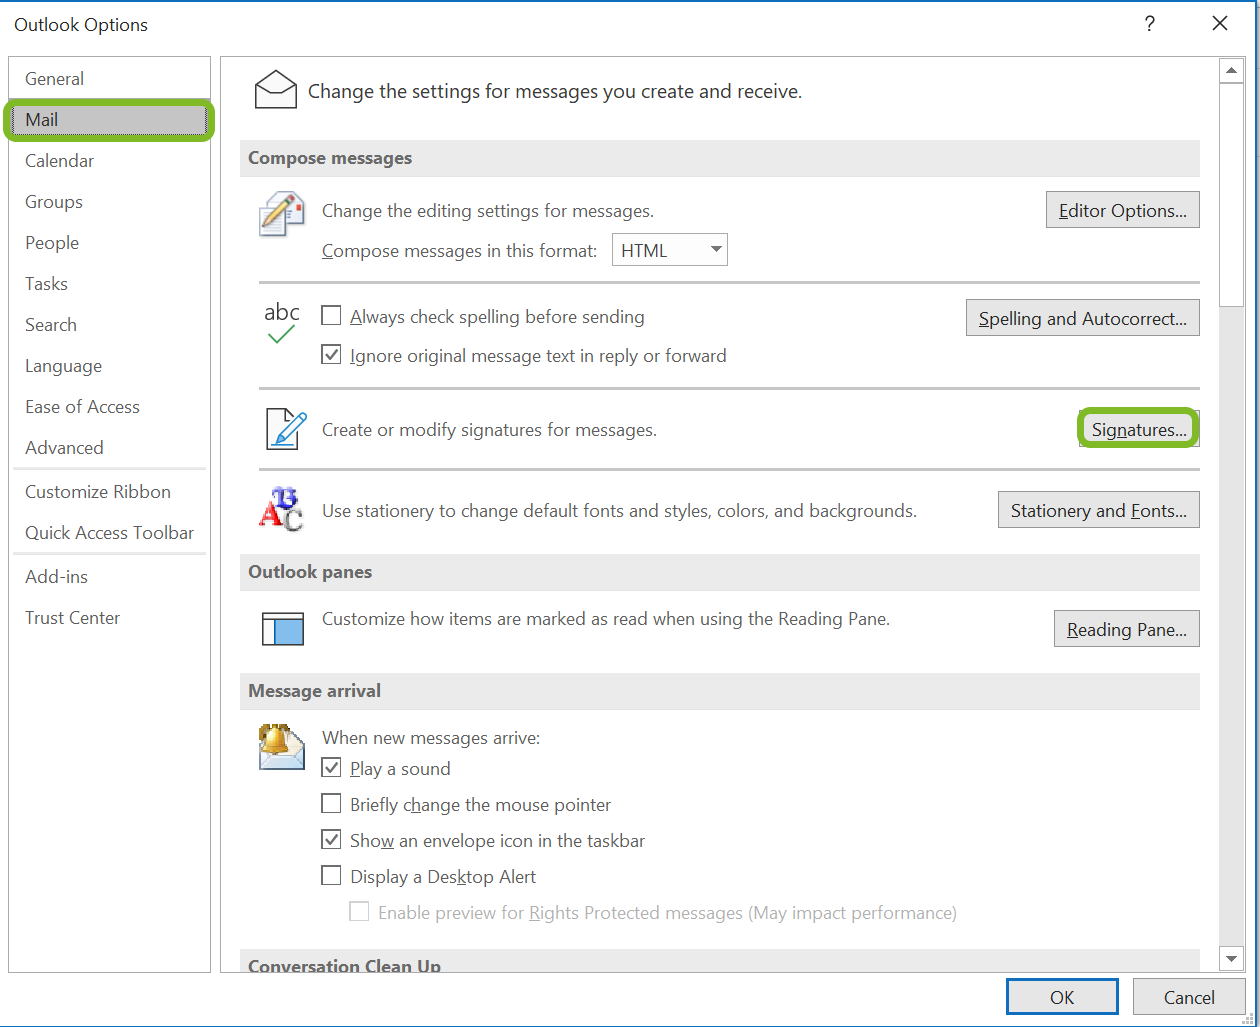Screen dimensions: 1260x1027
Task: Open the Signatures dialog
Action: tap(1139, 429)
